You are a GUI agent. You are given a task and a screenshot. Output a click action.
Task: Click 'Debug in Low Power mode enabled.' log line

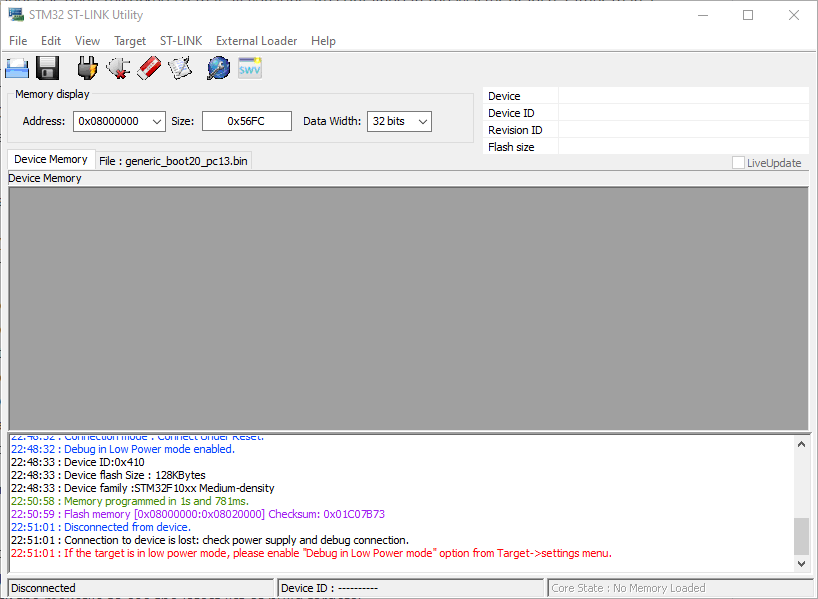[123, 449]
